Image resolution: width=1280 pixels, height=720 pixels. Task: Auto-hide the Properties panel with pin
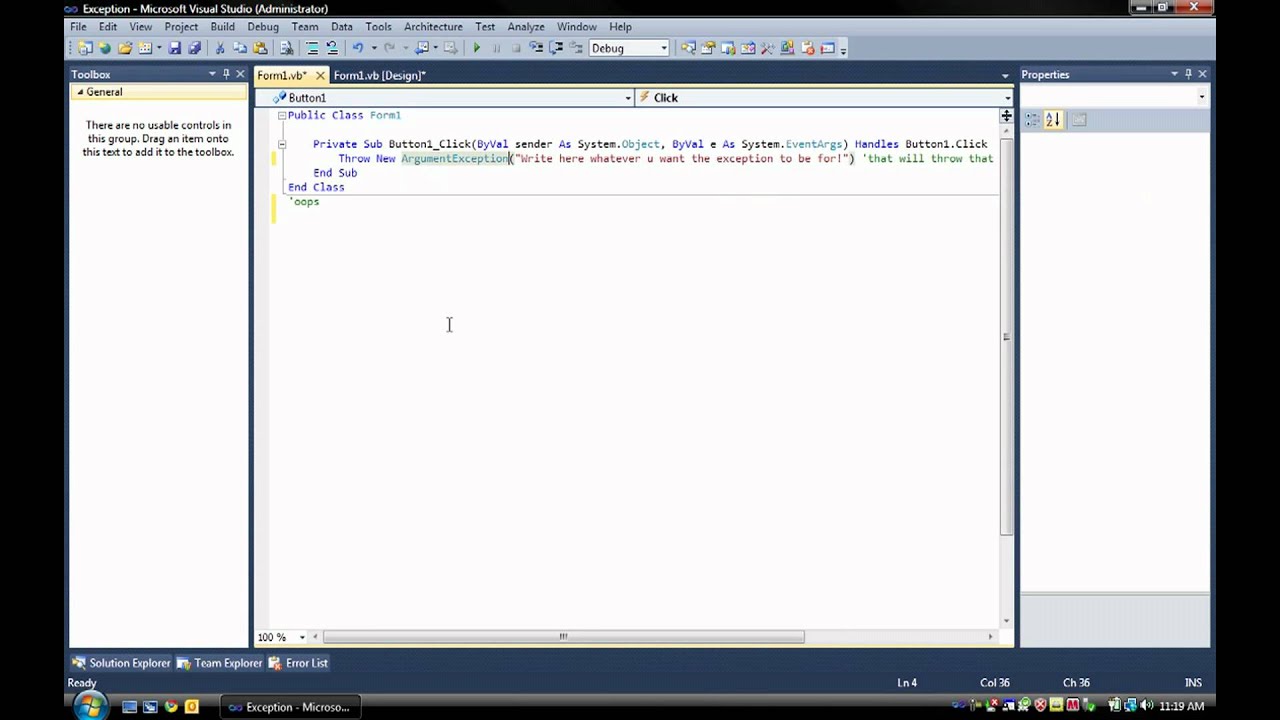(1188, 74)
